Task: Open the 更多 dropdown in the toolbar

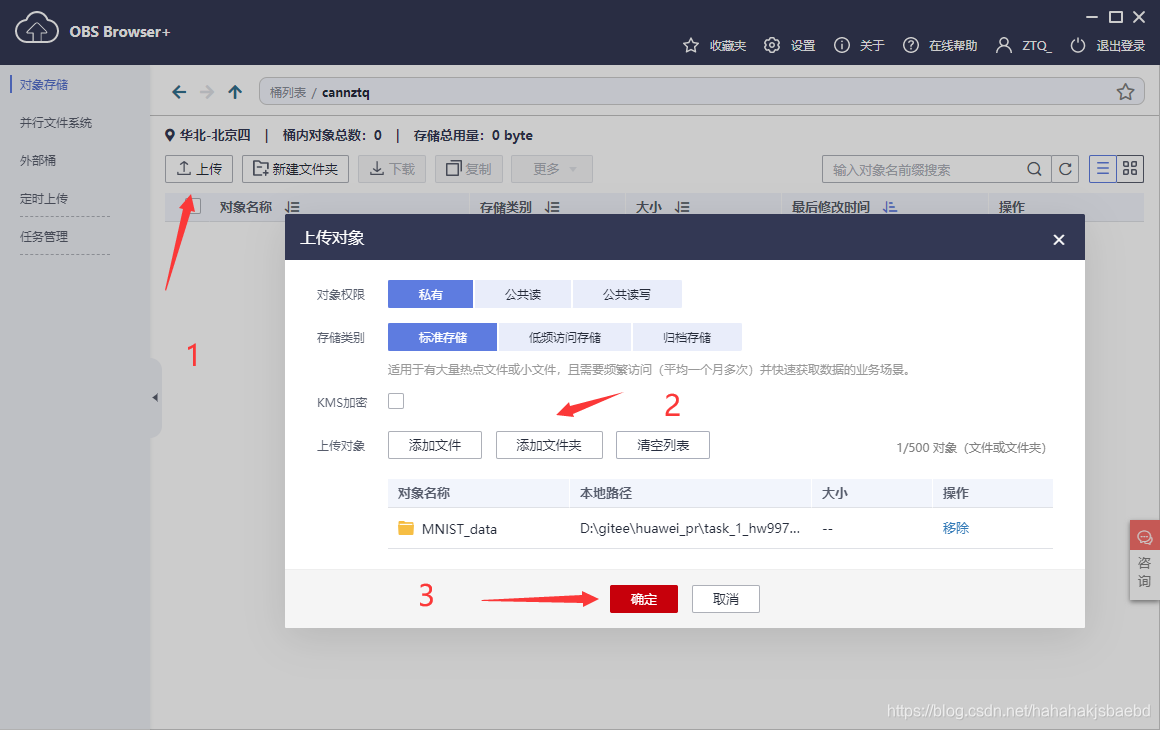Action: pyautogui.click(x=552, y=169)
